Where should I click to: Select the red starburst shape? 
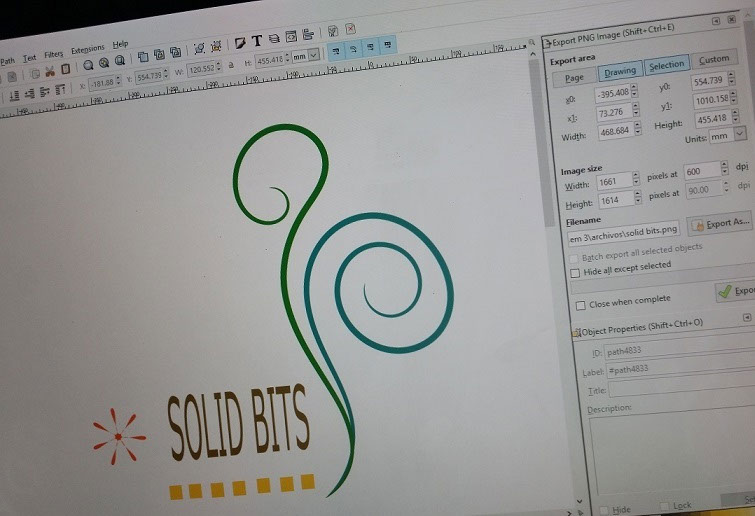pos(118,437)
